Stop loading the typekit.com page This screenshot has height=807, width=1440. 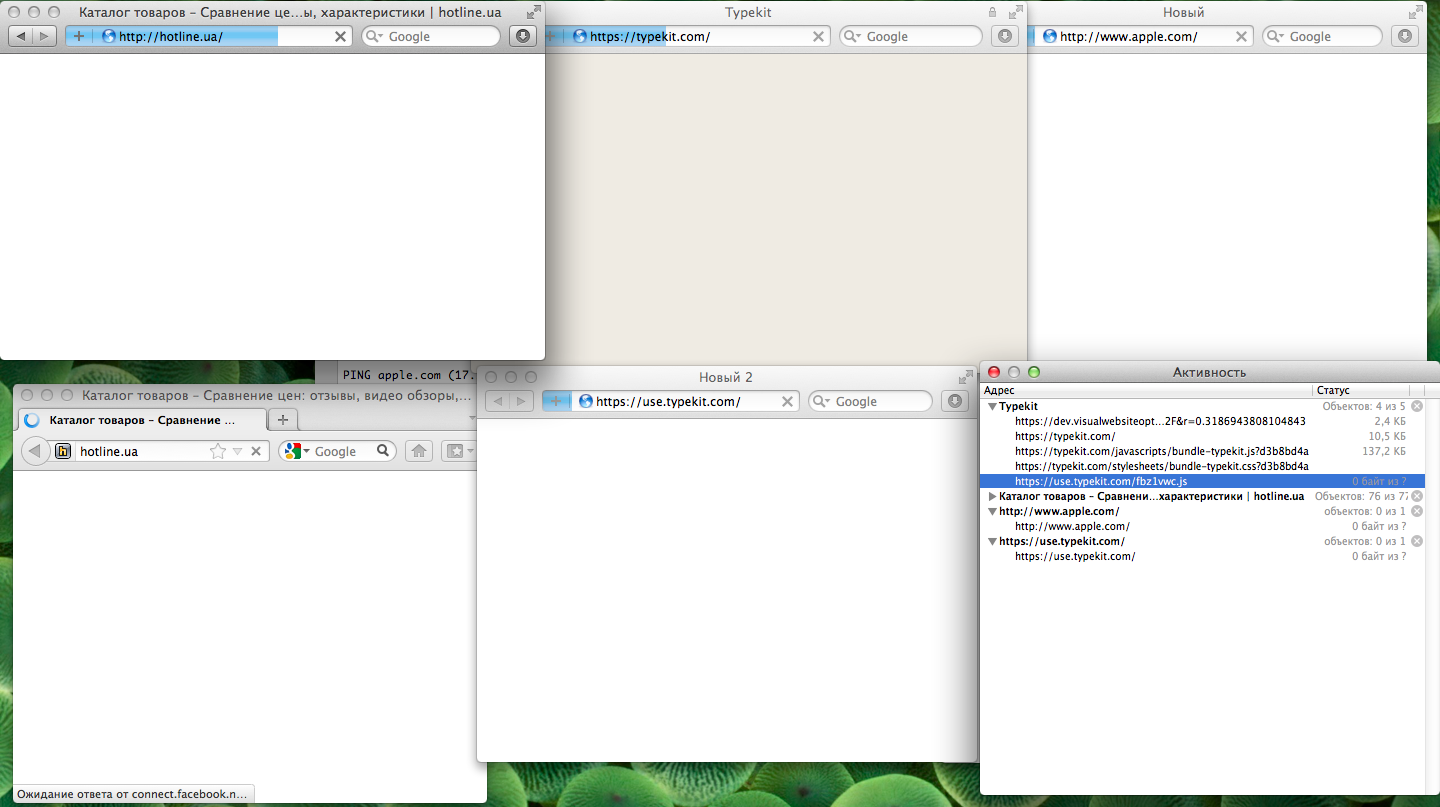pos(819,36)
